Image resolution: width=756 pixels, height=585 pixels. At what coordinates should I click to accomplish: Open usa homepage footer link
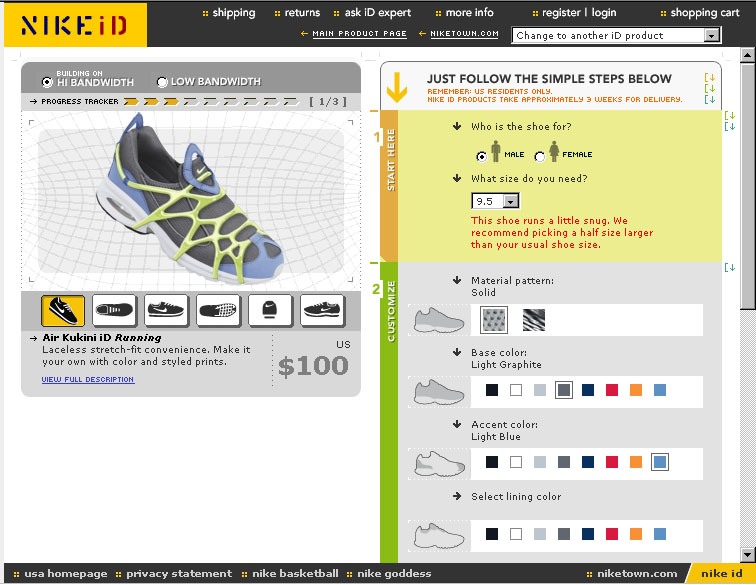coord(66,573)
